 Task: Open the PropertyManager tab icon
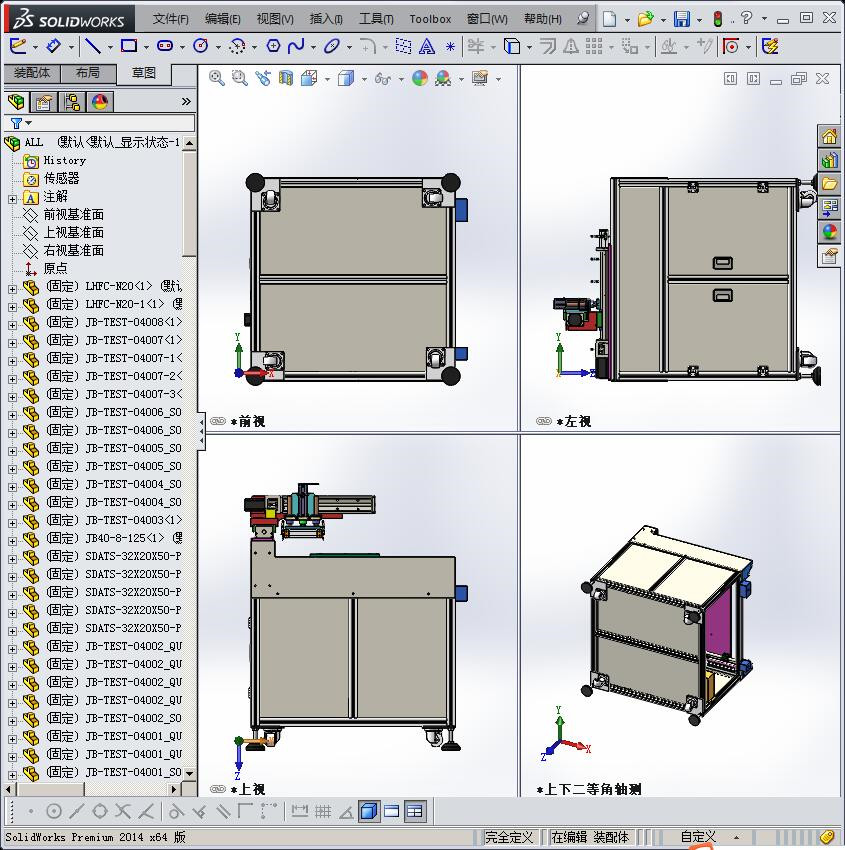[44, 101]
